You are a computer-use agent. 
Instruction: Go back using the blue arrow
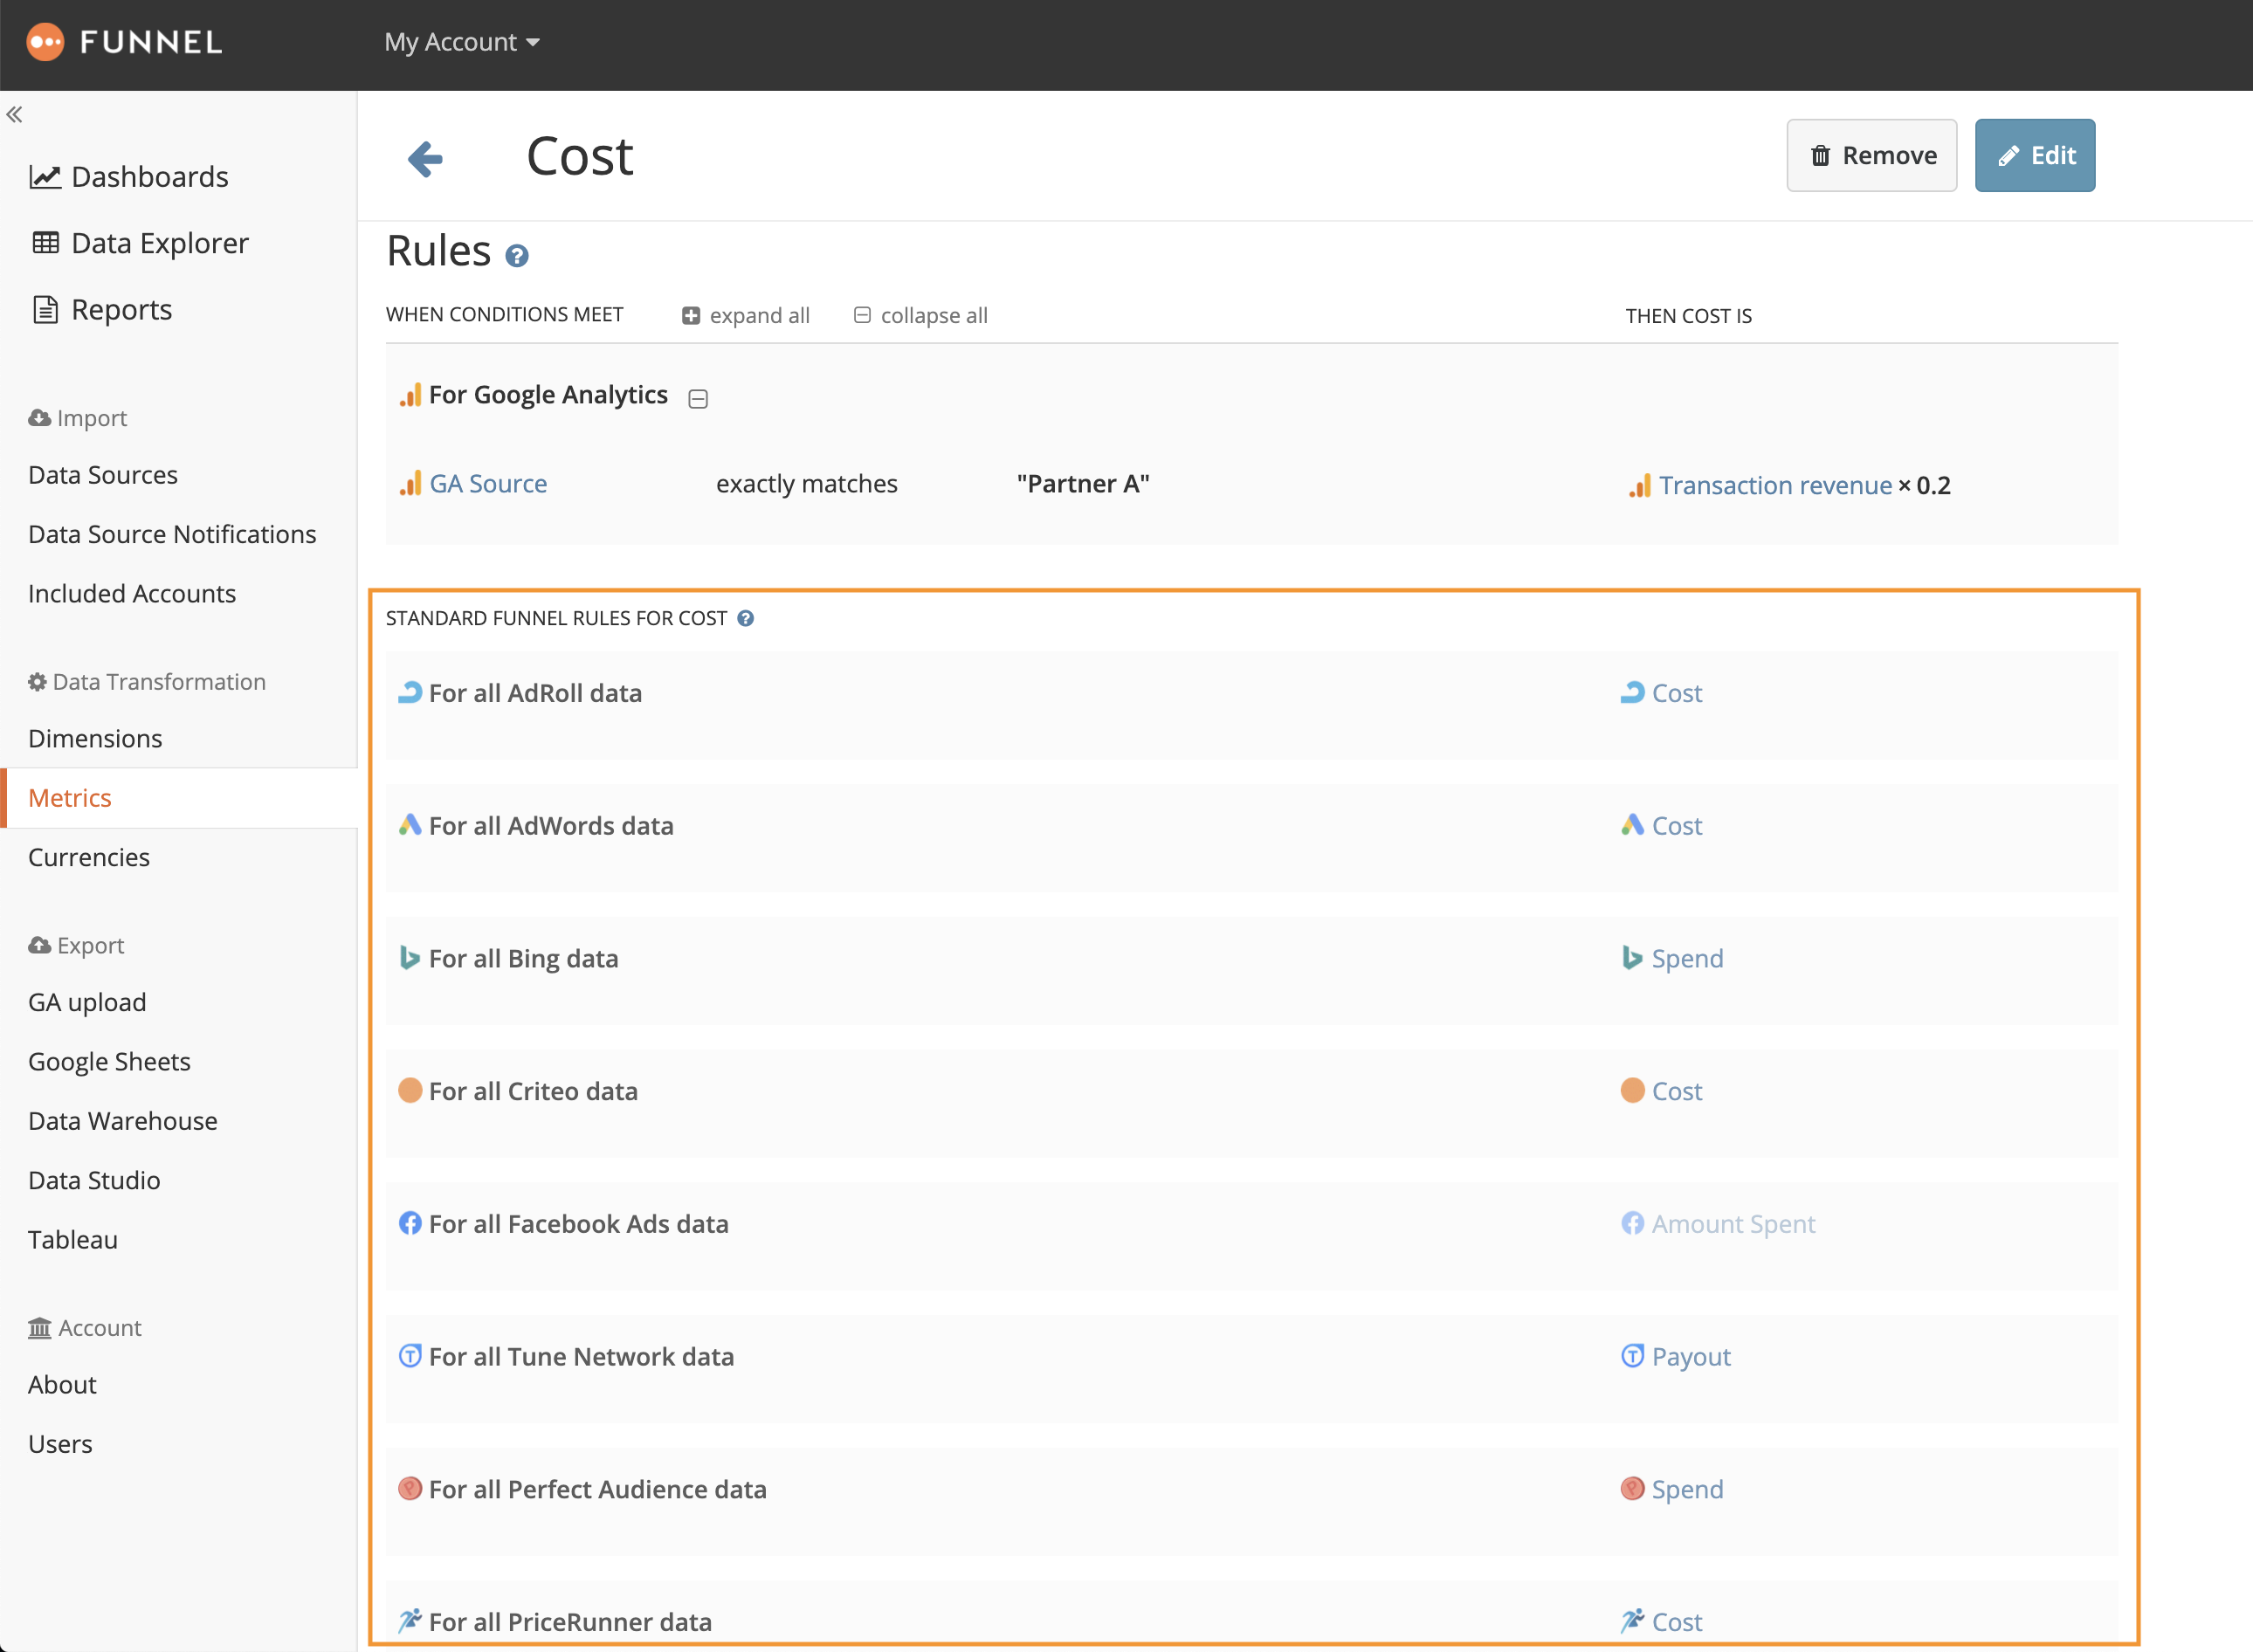[425, 158]
